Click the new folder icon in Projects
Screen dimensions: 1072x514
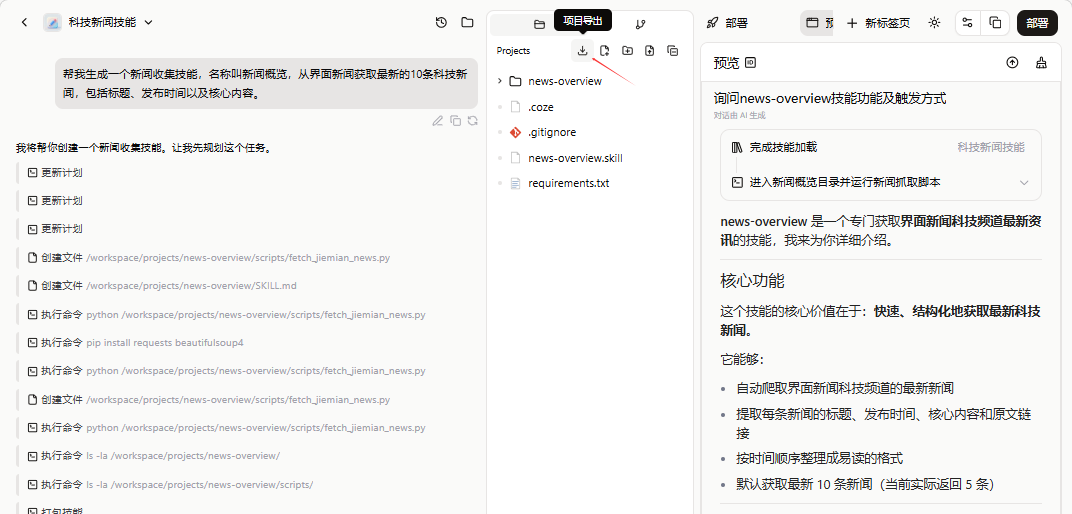point(627,51)
